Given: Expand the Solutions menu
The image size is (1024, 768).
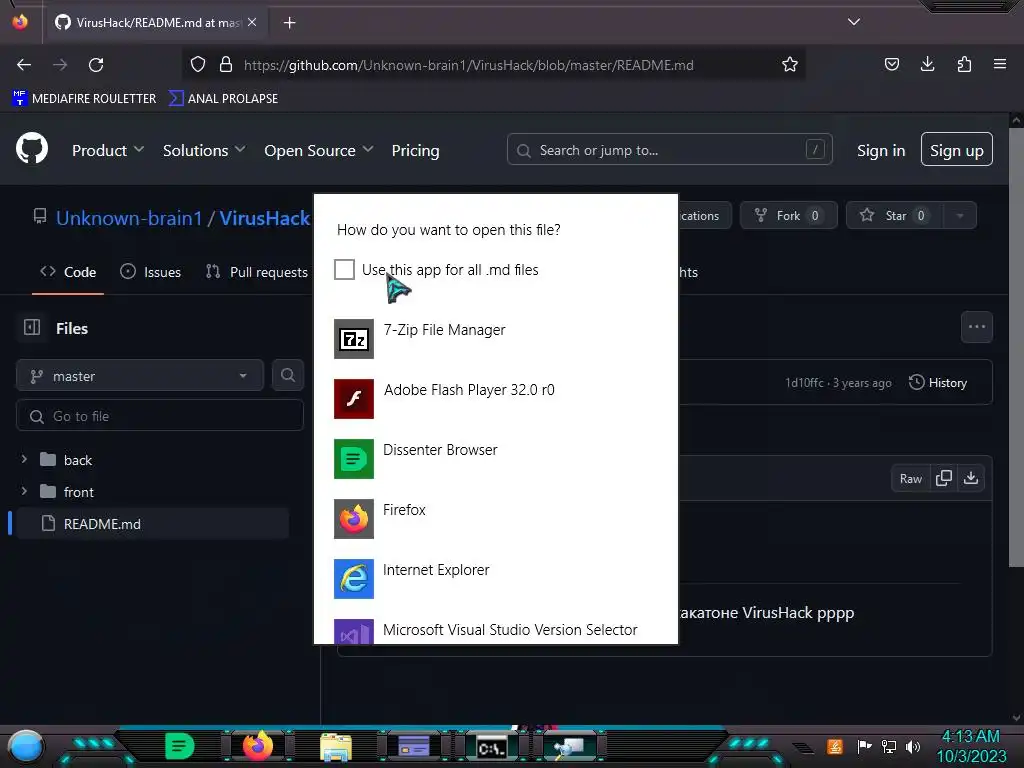Looking at the screenshot, I should tap(204, 150).
